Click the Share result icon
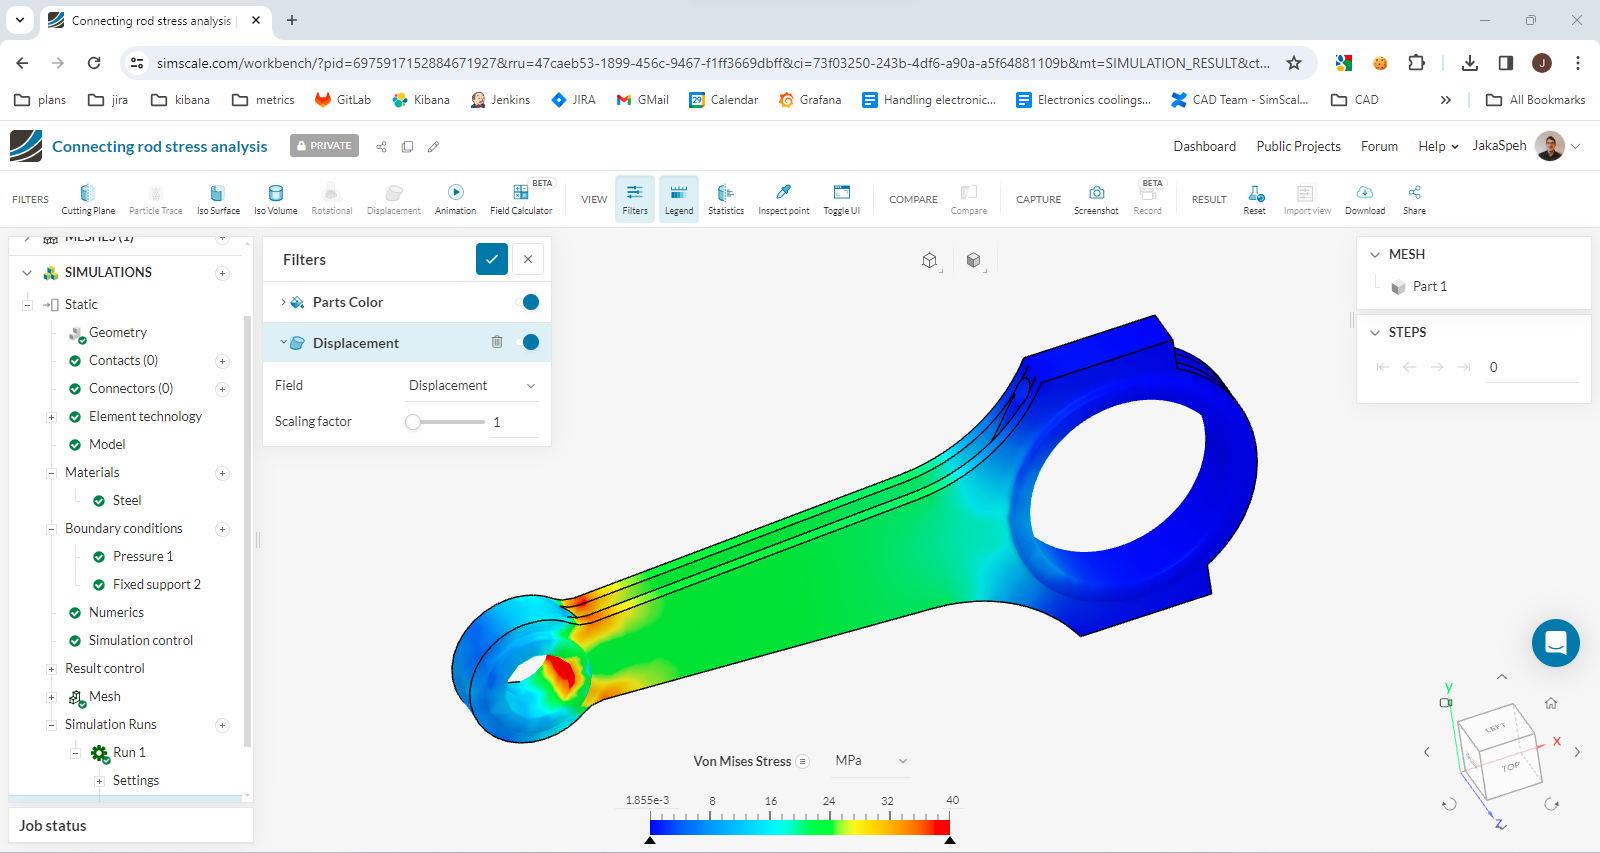The height and width of the screenshot is (853, 1600). (1414, 198)
